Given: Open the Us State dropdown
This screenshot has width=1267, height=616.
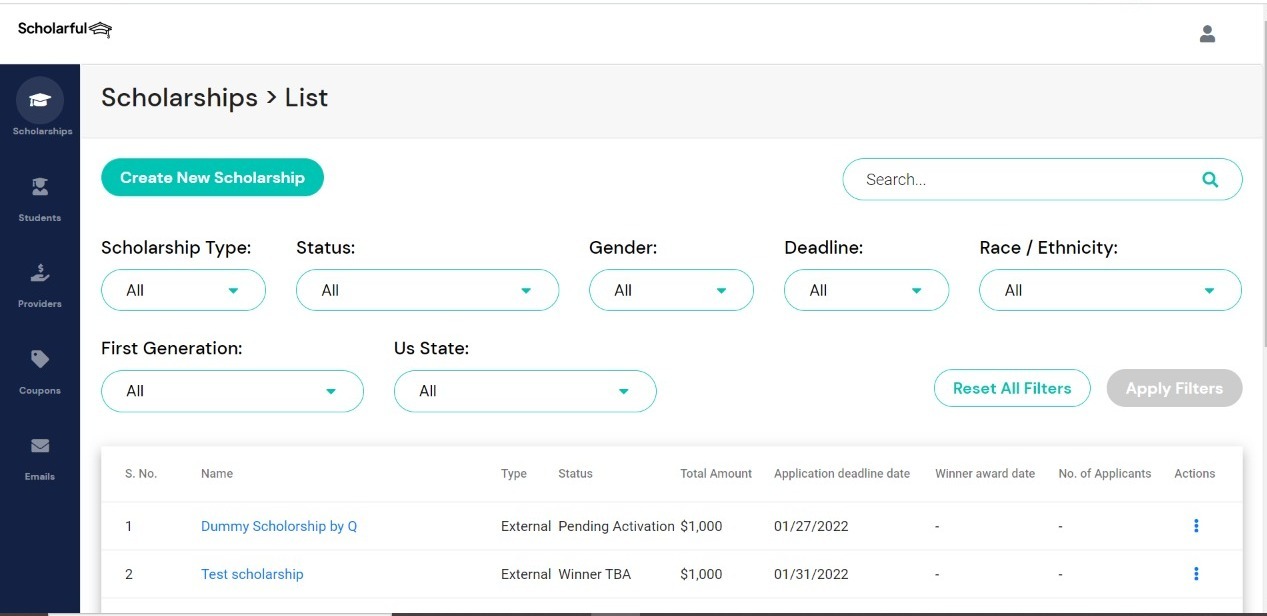Looking at the screenshot, I should pyautogui.click(x=525, y=391).
